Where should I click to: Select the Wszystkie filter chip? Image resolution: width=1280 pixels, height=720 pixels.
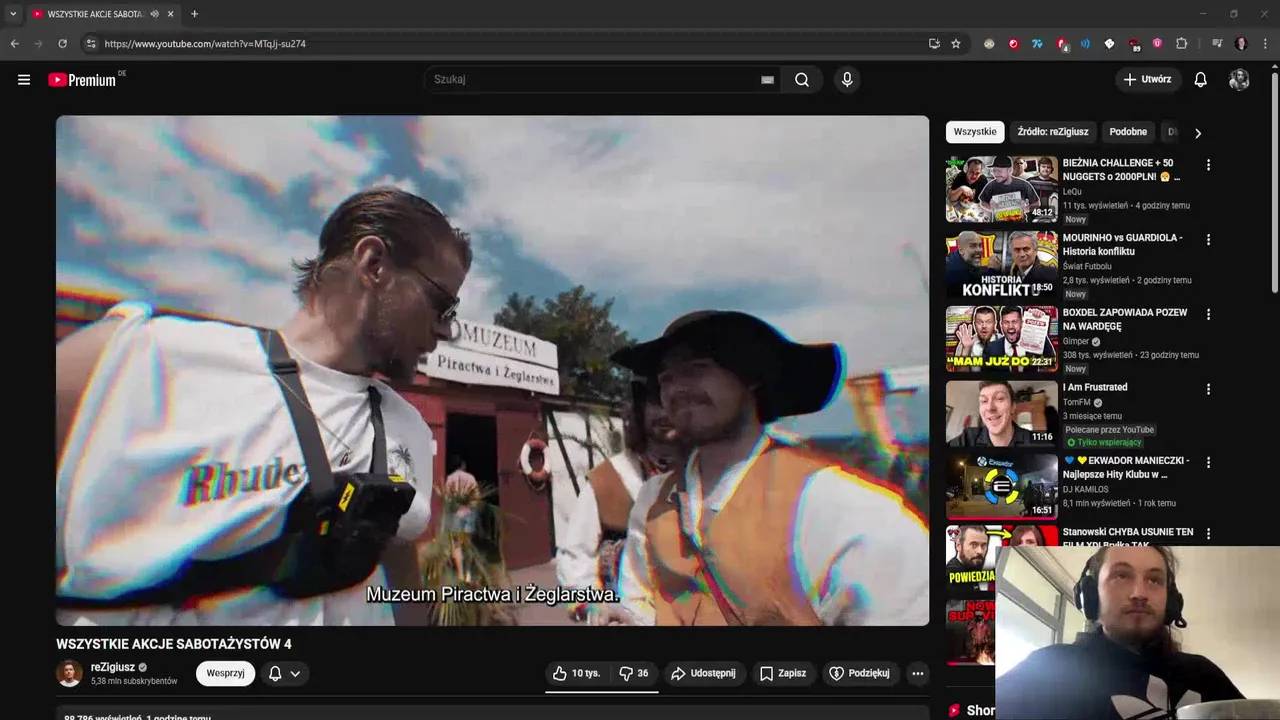(975, 132)
